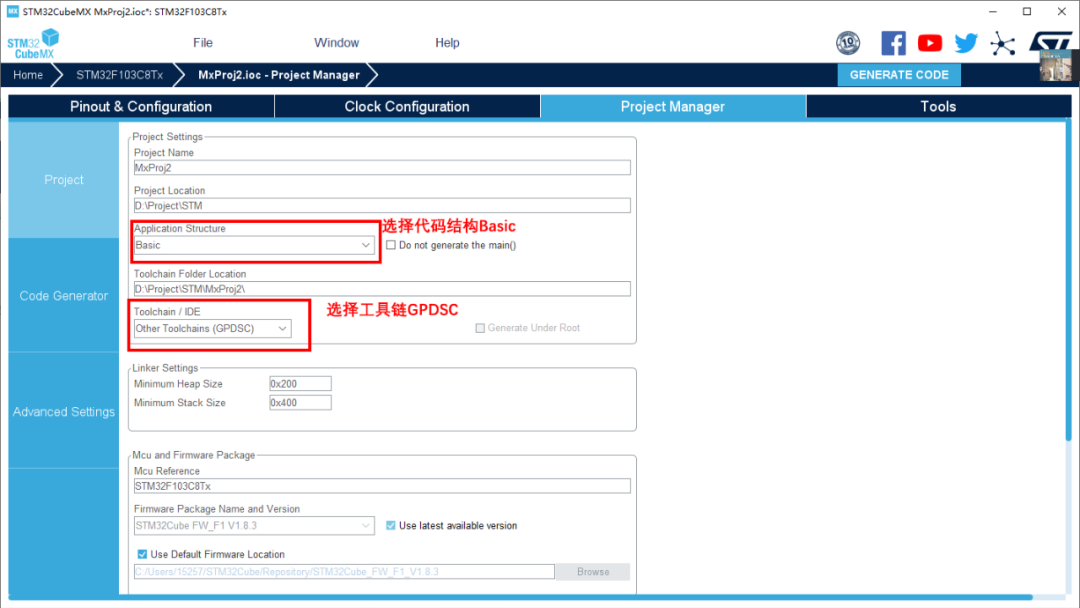This screenshot has height=608, width=1080.
Task: Click the ST community network icon
Action: 1003,43
